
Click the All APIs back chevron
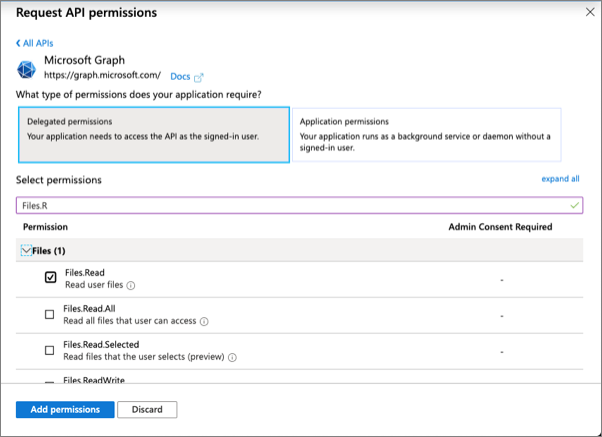tap(18, 43)
